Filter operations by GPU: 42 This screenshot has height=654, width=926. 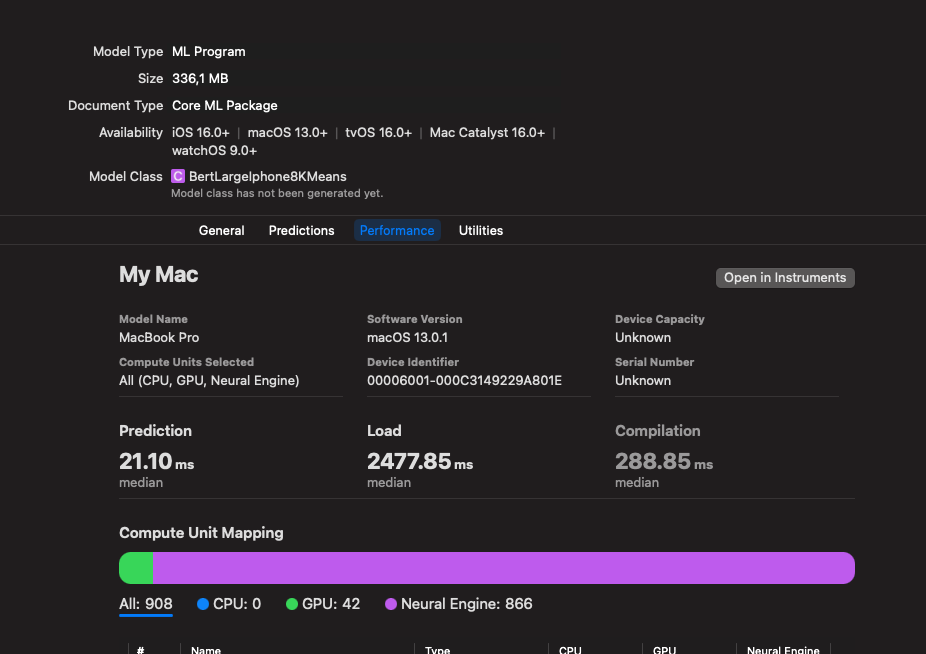(330, 604)
